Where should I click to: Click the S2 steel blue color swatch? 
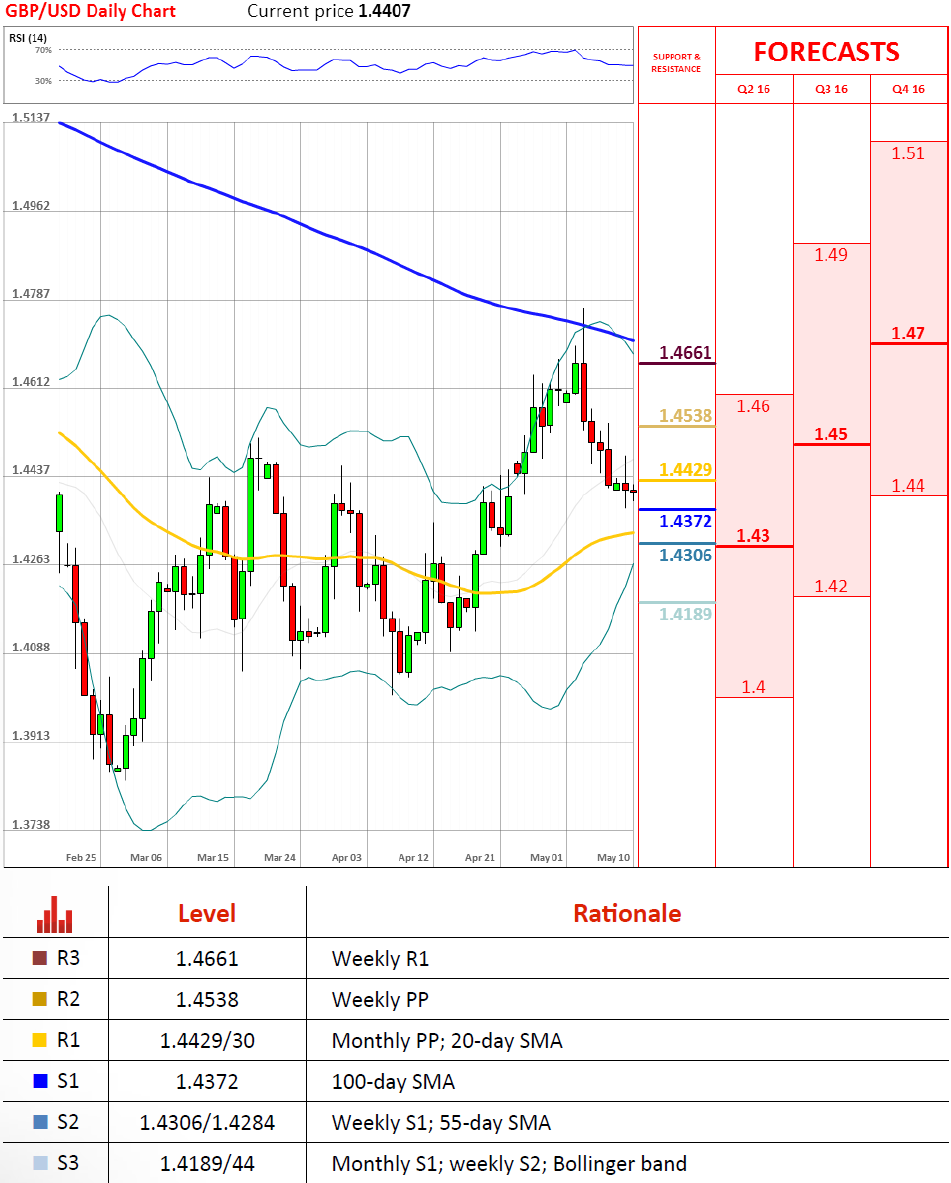coord(40,1122)
